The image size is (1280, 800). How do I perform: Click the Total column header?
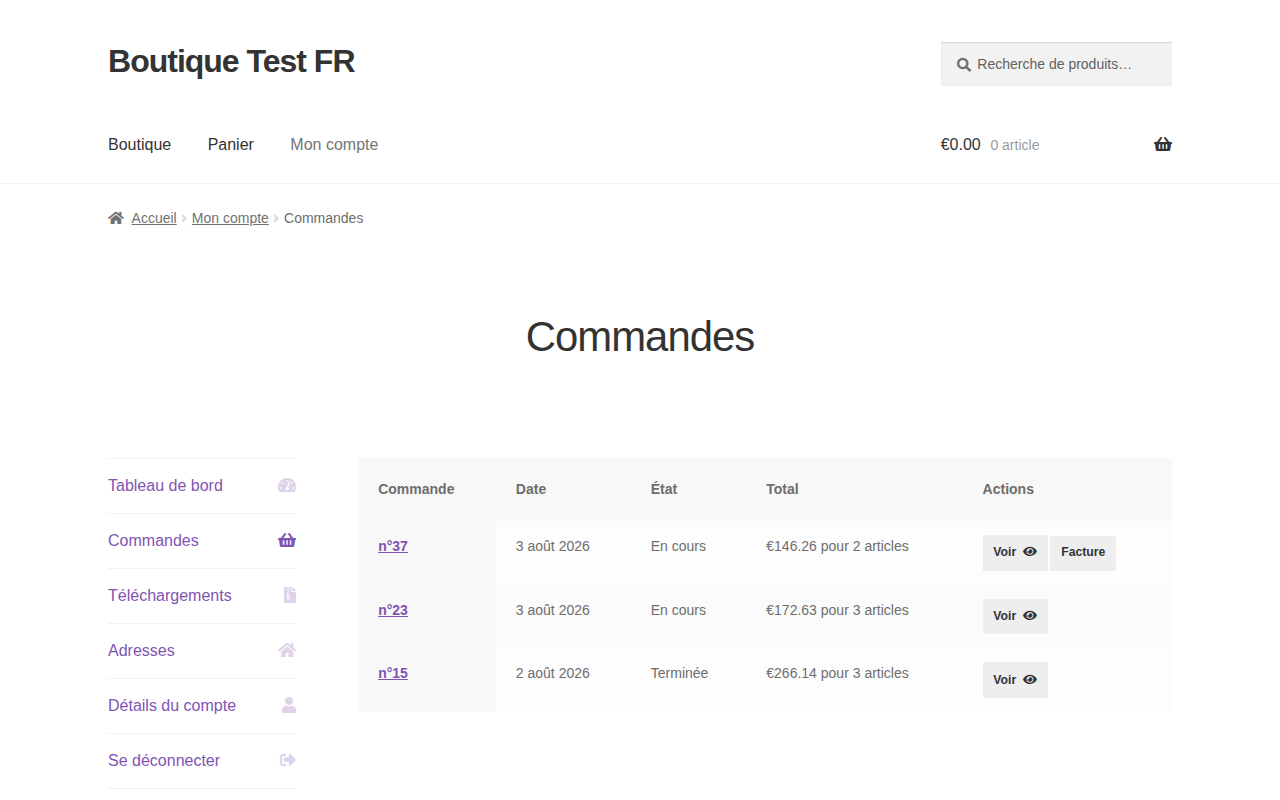point(782,489)
